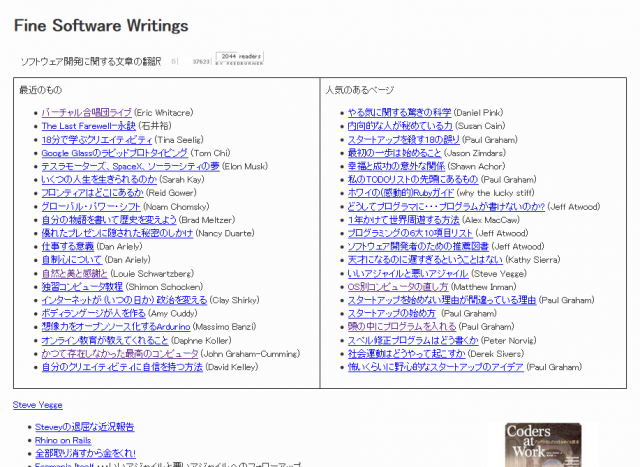The width and height of the screenshot is (640, 467).
Task: Open the Alex MacCaw world trip article
Action: point(404,220)
